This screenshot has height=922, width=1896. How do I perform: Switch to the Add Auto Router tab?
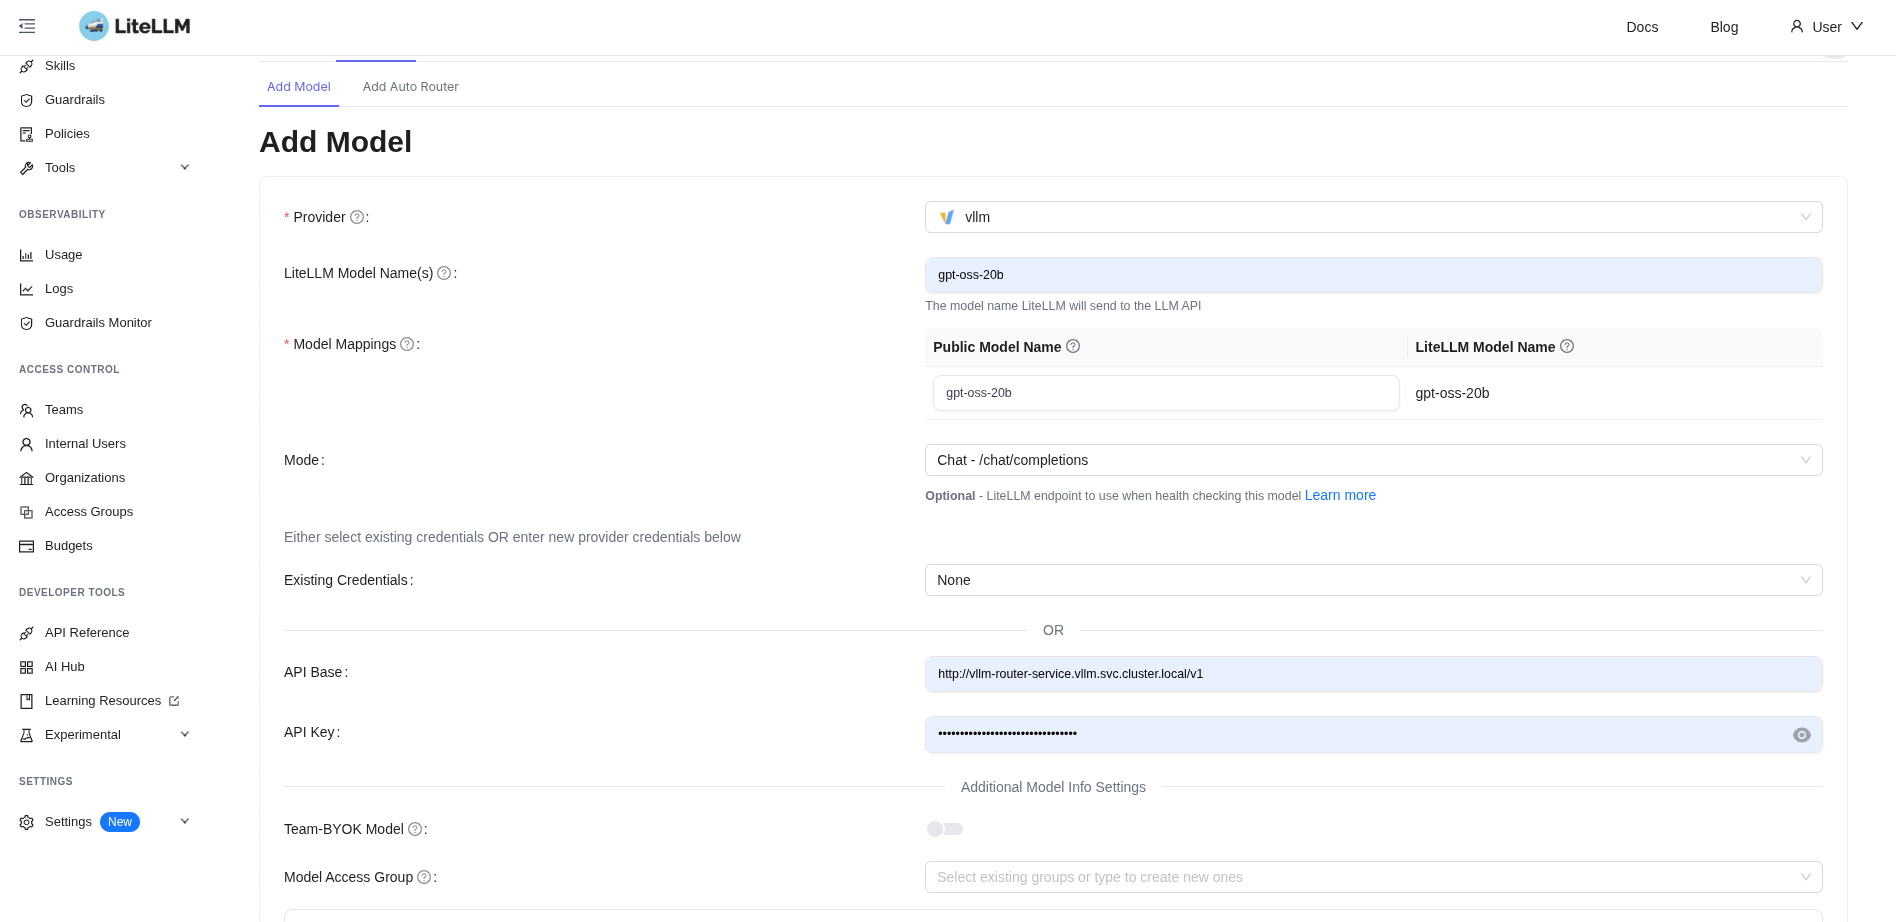point(411,87)
